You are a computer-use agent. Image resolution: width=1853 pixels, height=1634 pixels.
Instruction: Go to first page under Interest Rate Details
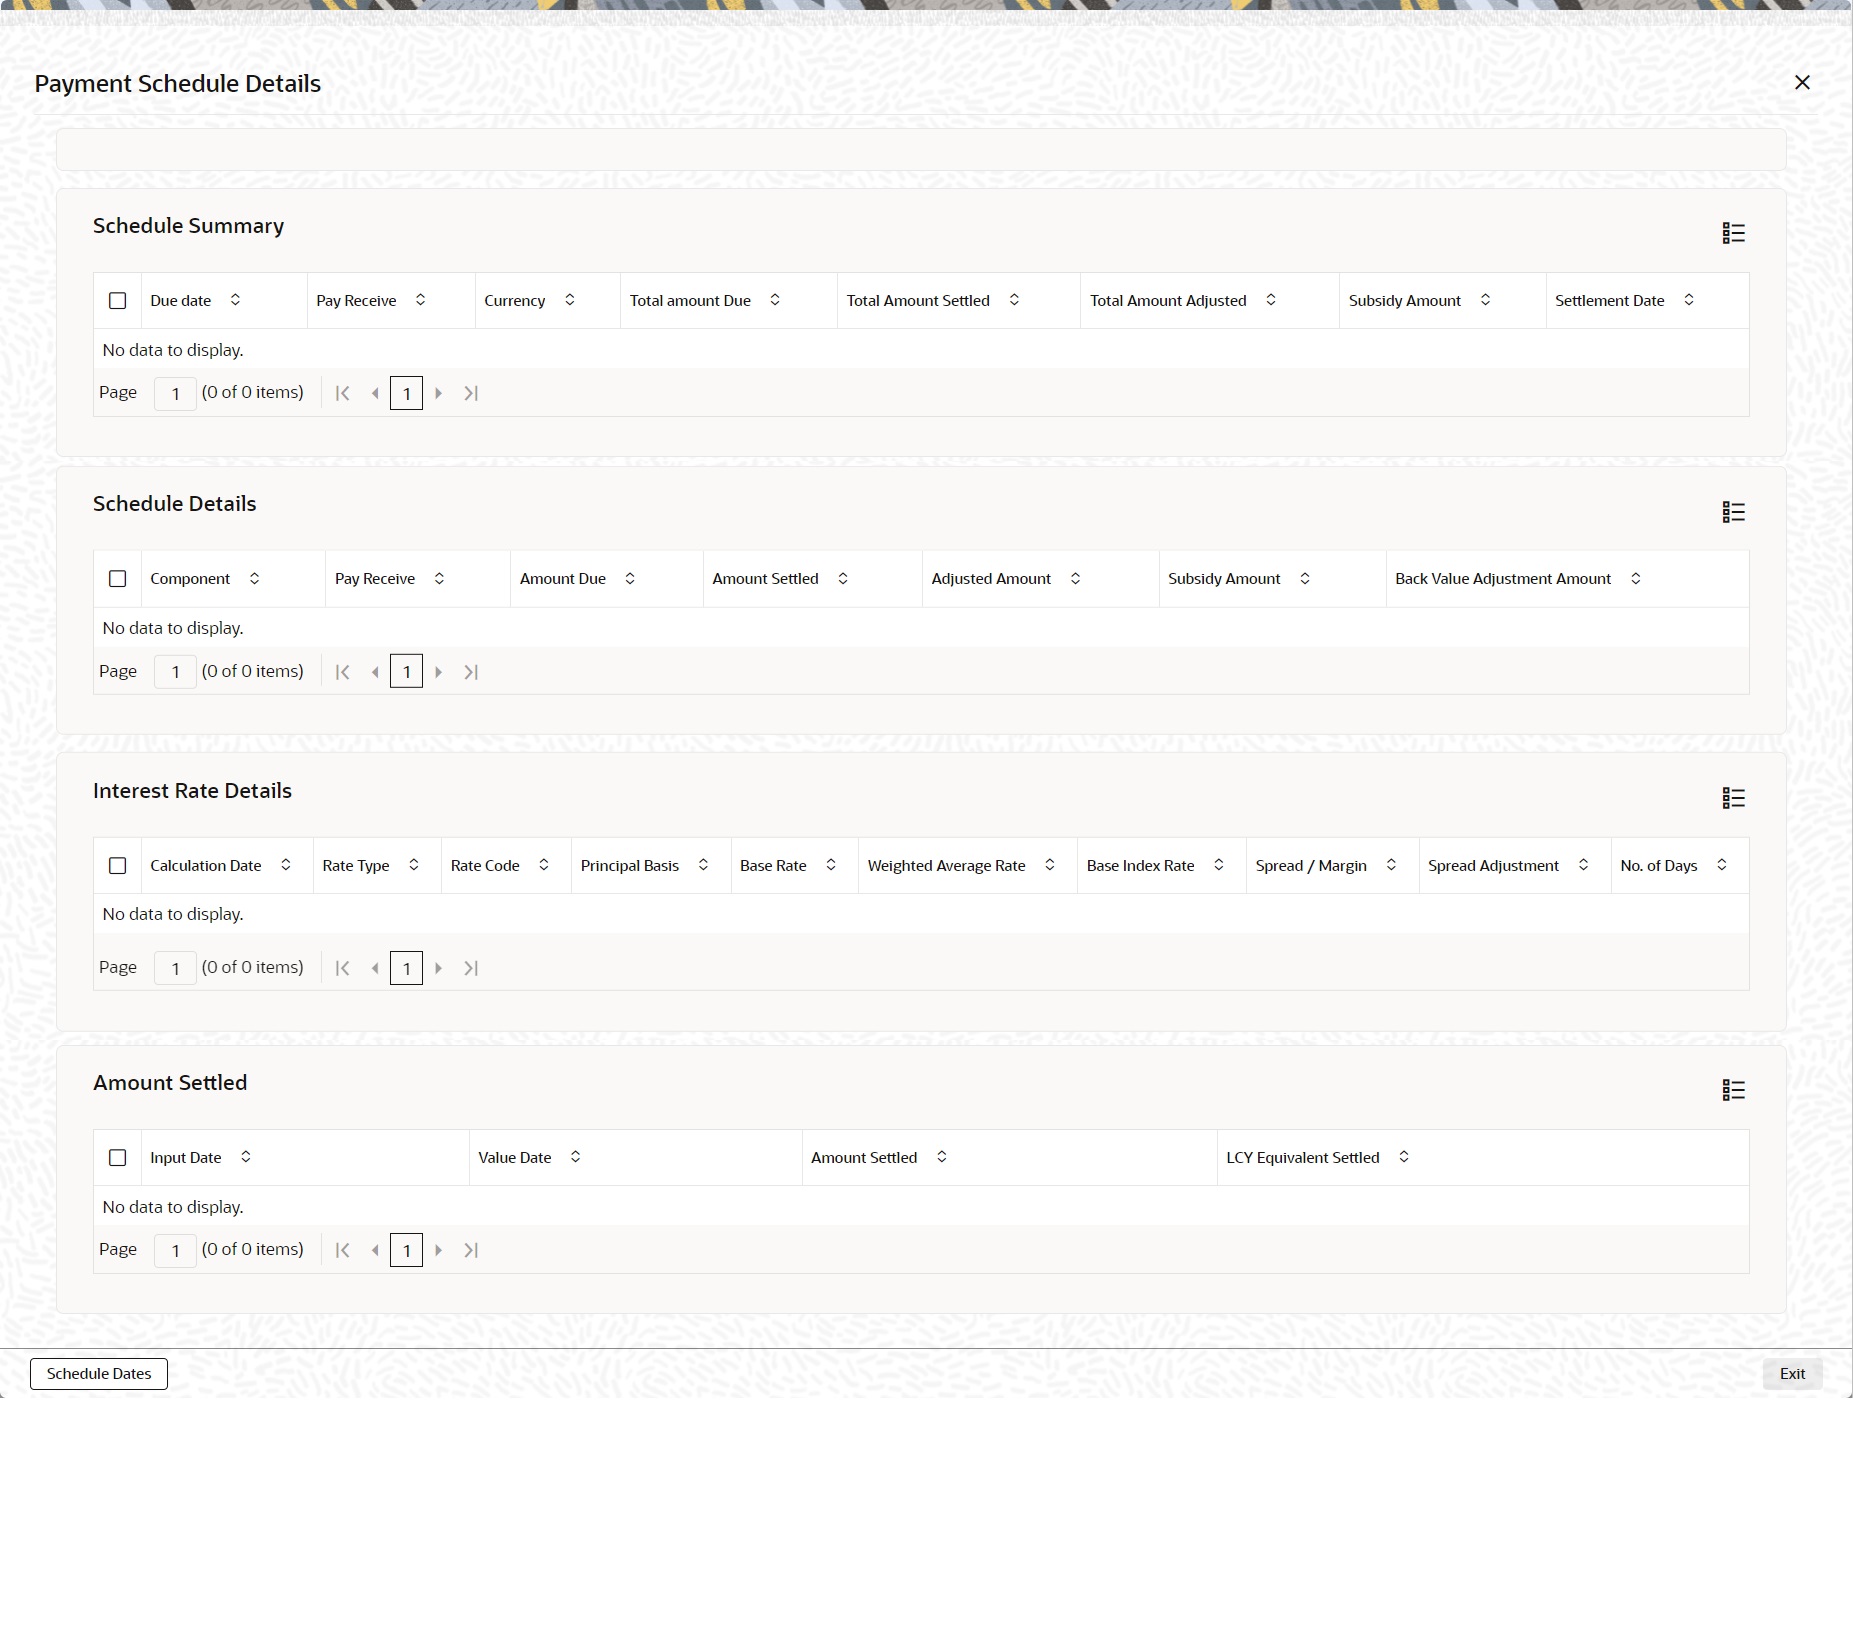[x=342, y=967]
